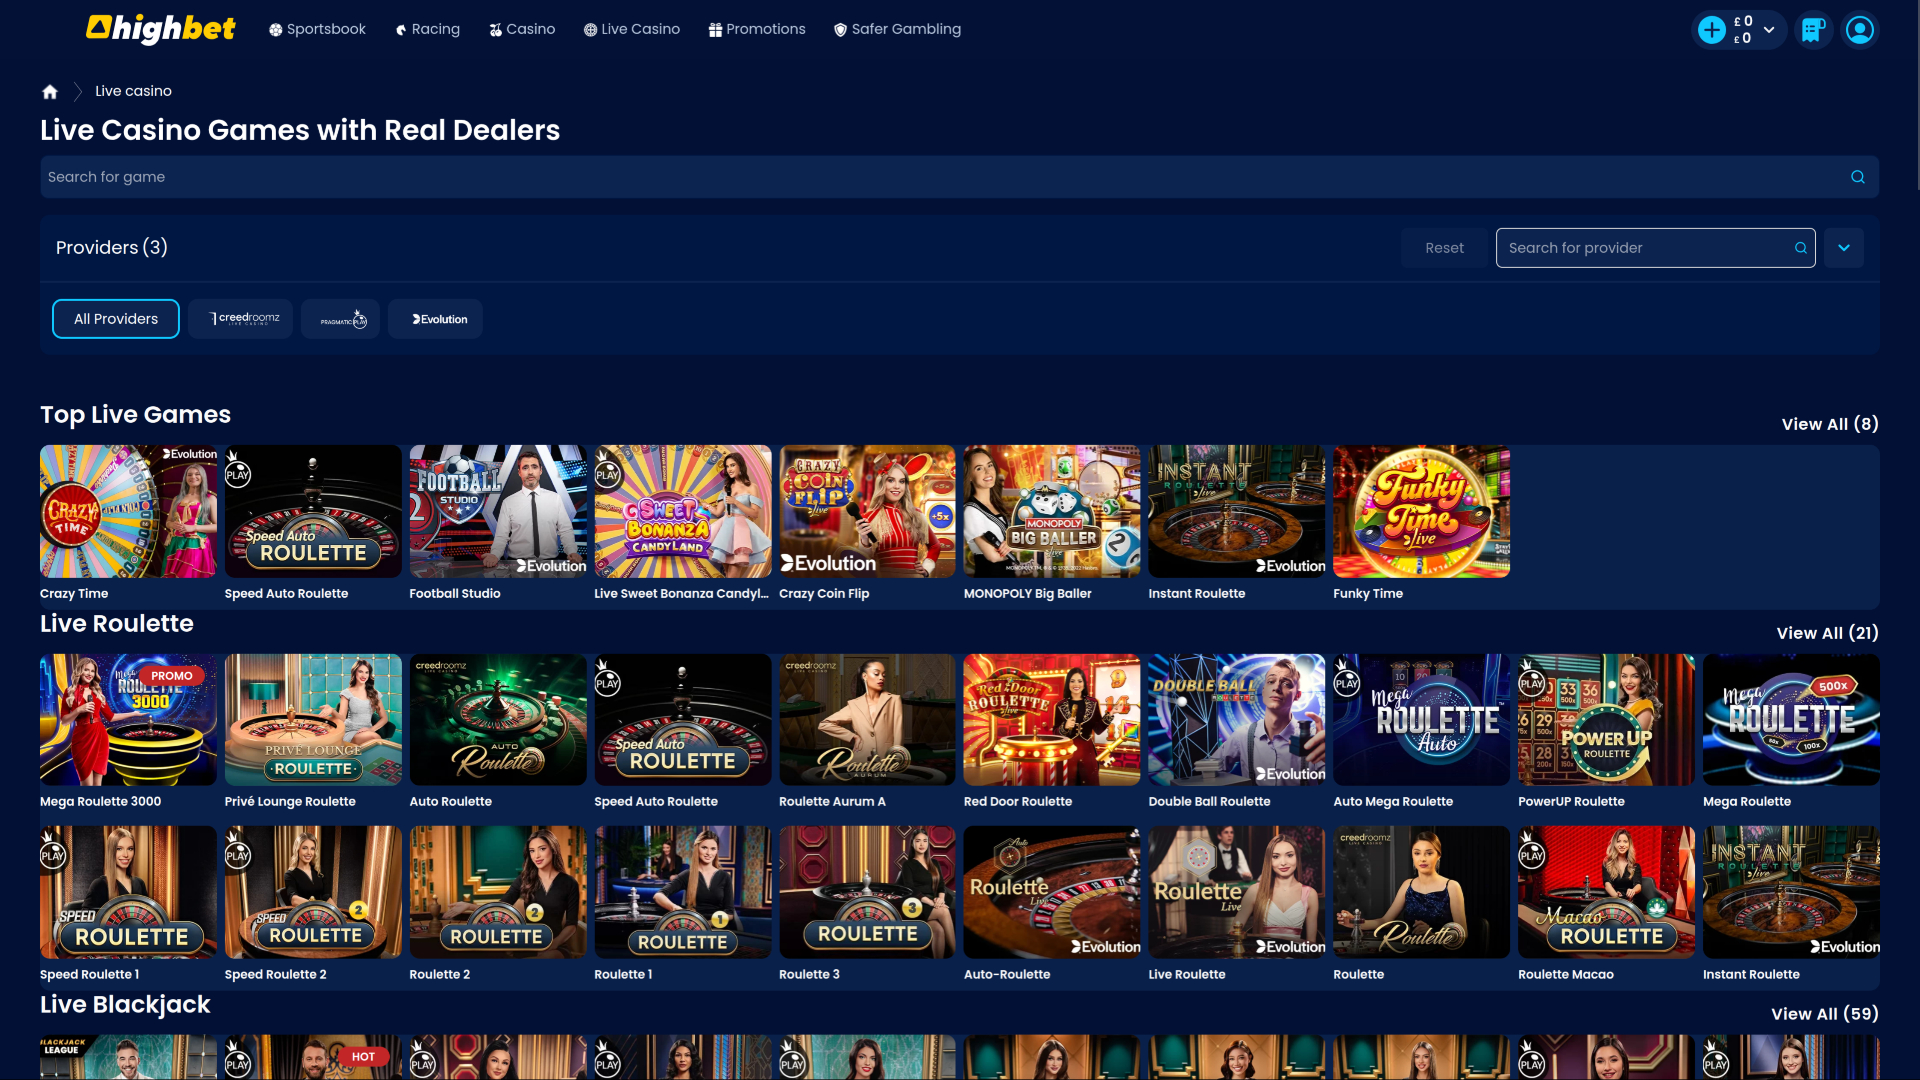Open the user account profile icon

[1859, 29]
